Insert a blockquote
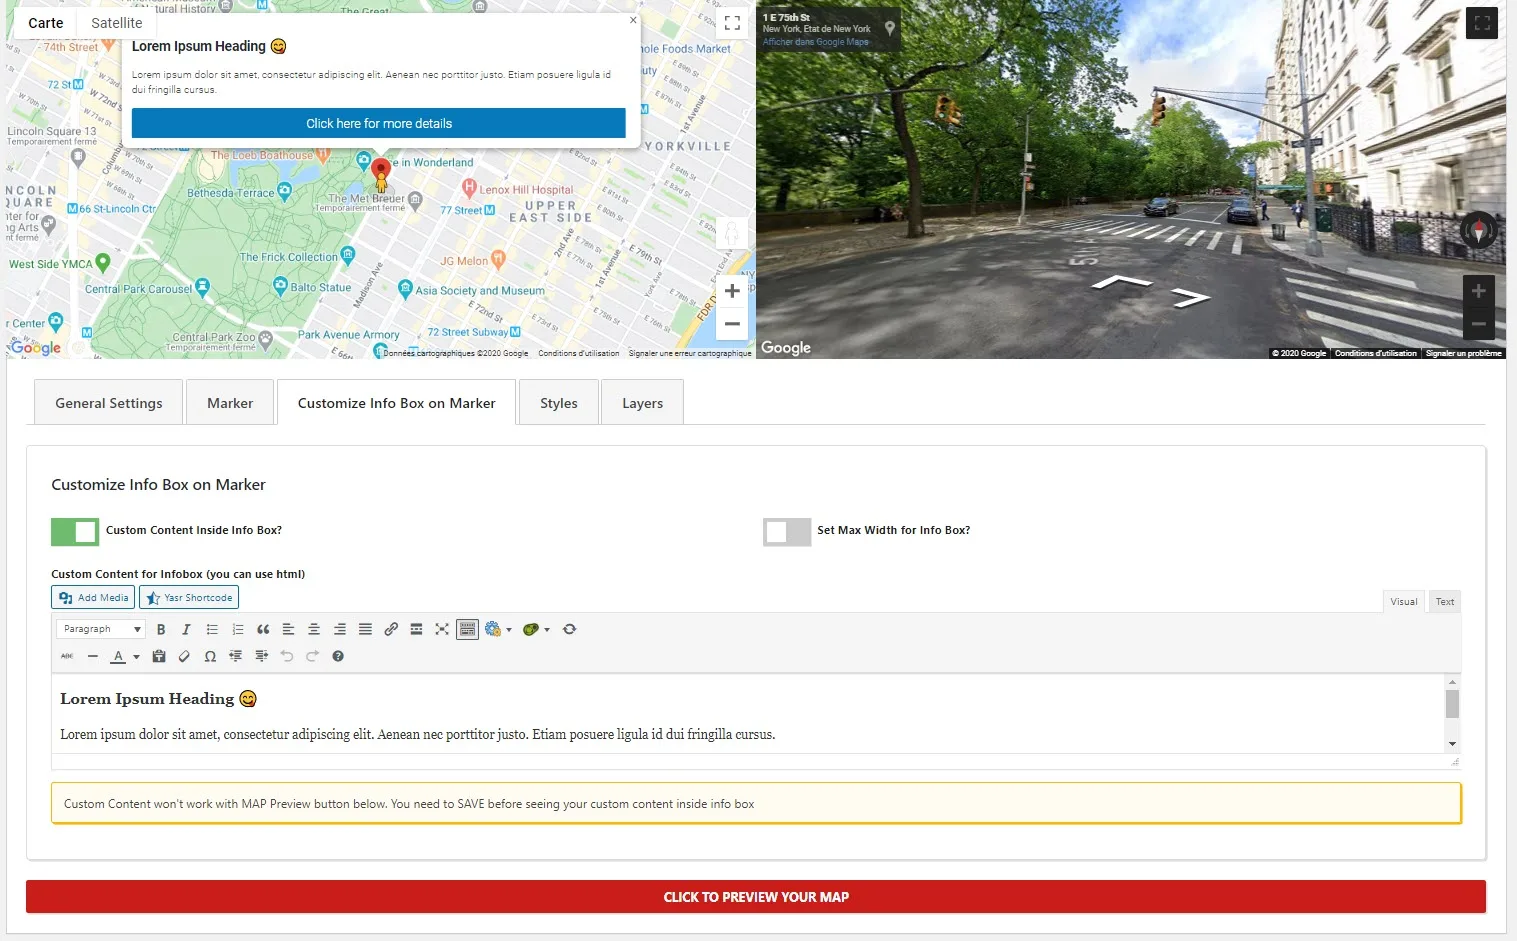Image resolution: width=1517 pixels, height=941 pixels. [x=263, y=629]
